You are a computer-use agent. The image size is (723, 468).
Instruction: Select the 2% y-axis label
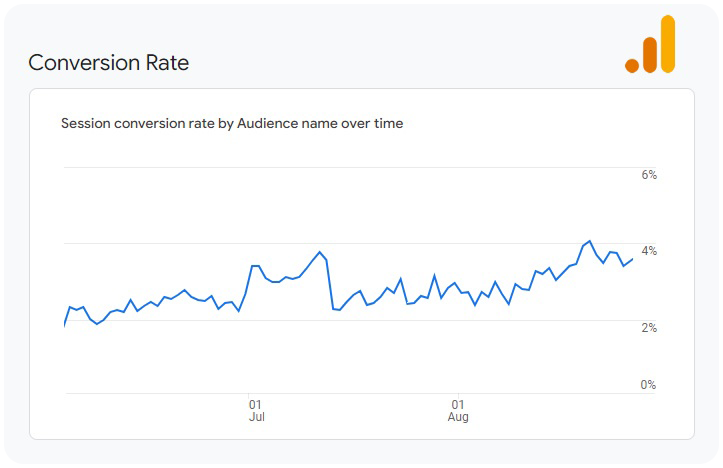(649, 327)
